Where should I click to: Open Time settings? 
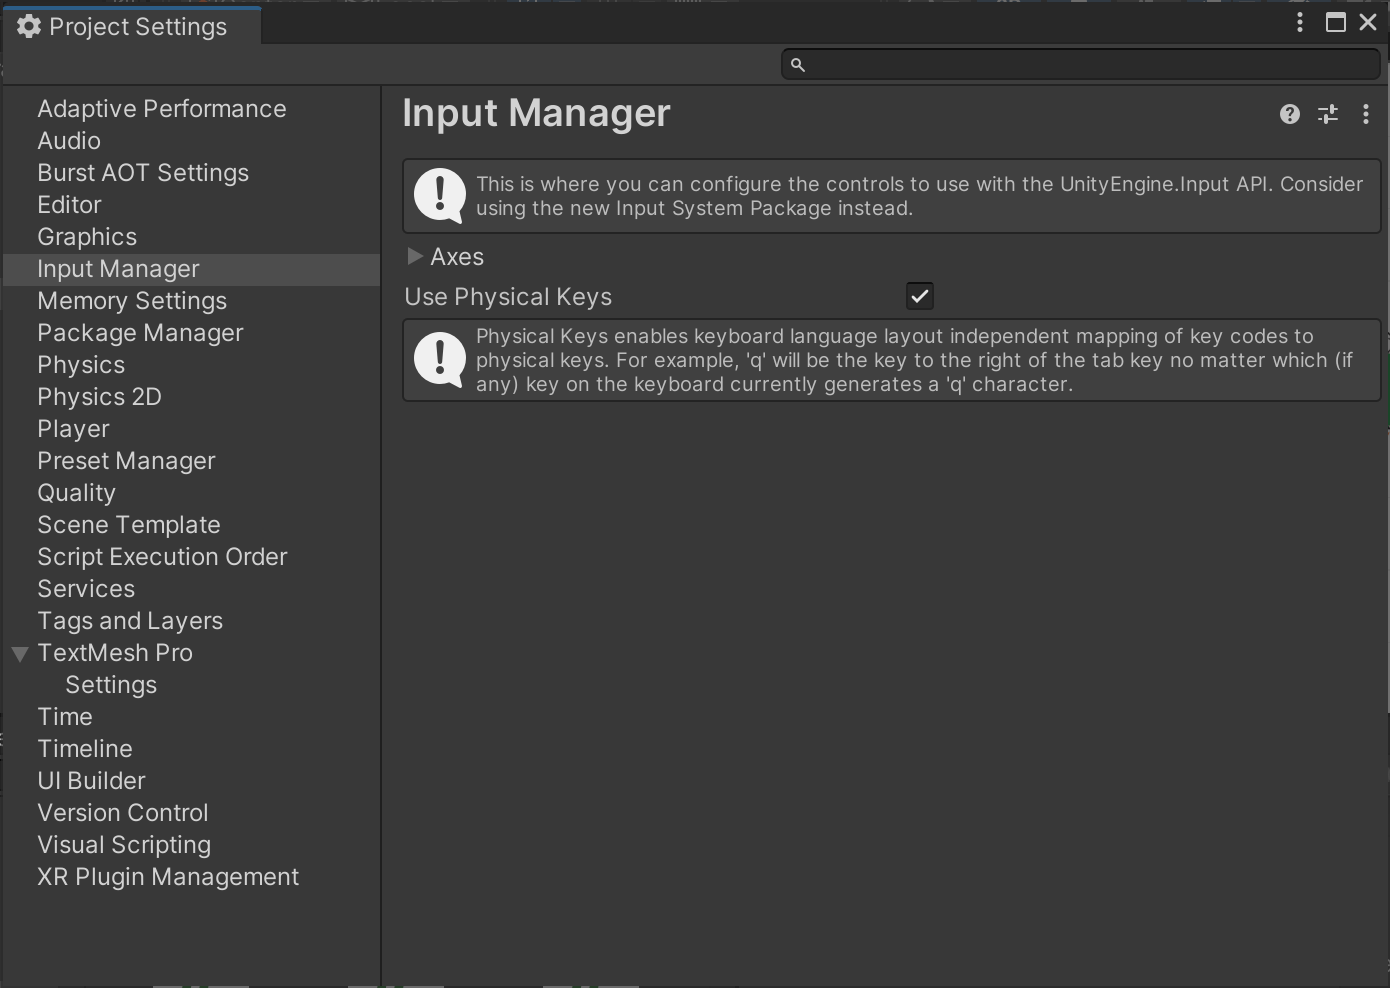click(x=65, y=717)
